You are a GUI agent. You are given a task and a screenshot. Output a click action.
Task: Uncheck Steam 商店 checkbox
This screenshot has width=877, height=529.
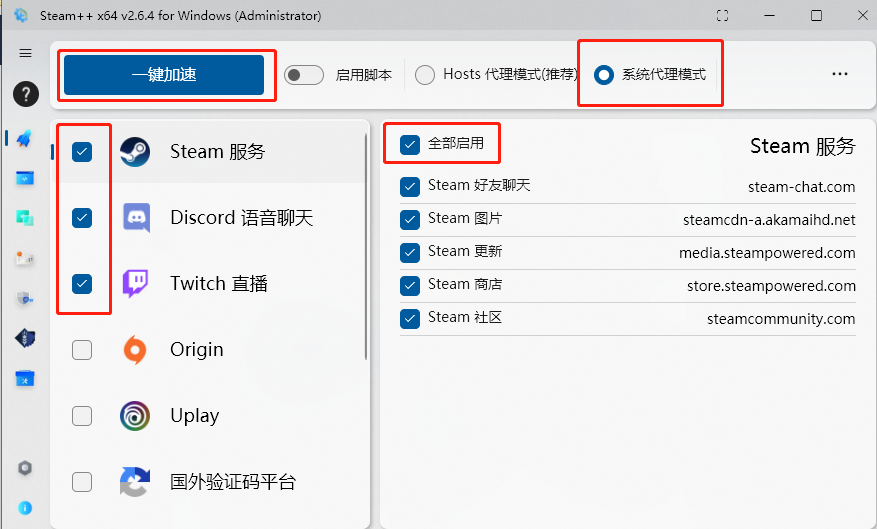point(410,286)
